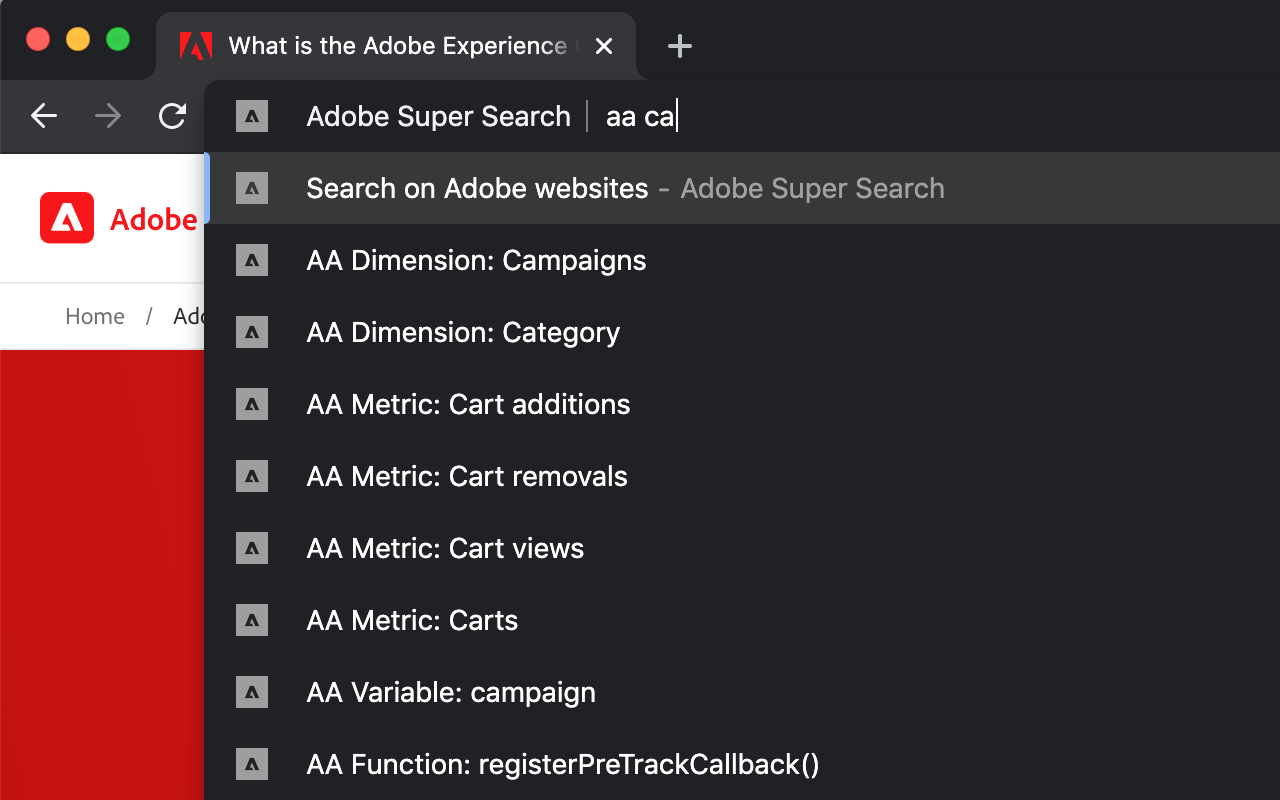Click the browser back arrow
Viewport: 1280px width, 800px height.
pos(44,116)
